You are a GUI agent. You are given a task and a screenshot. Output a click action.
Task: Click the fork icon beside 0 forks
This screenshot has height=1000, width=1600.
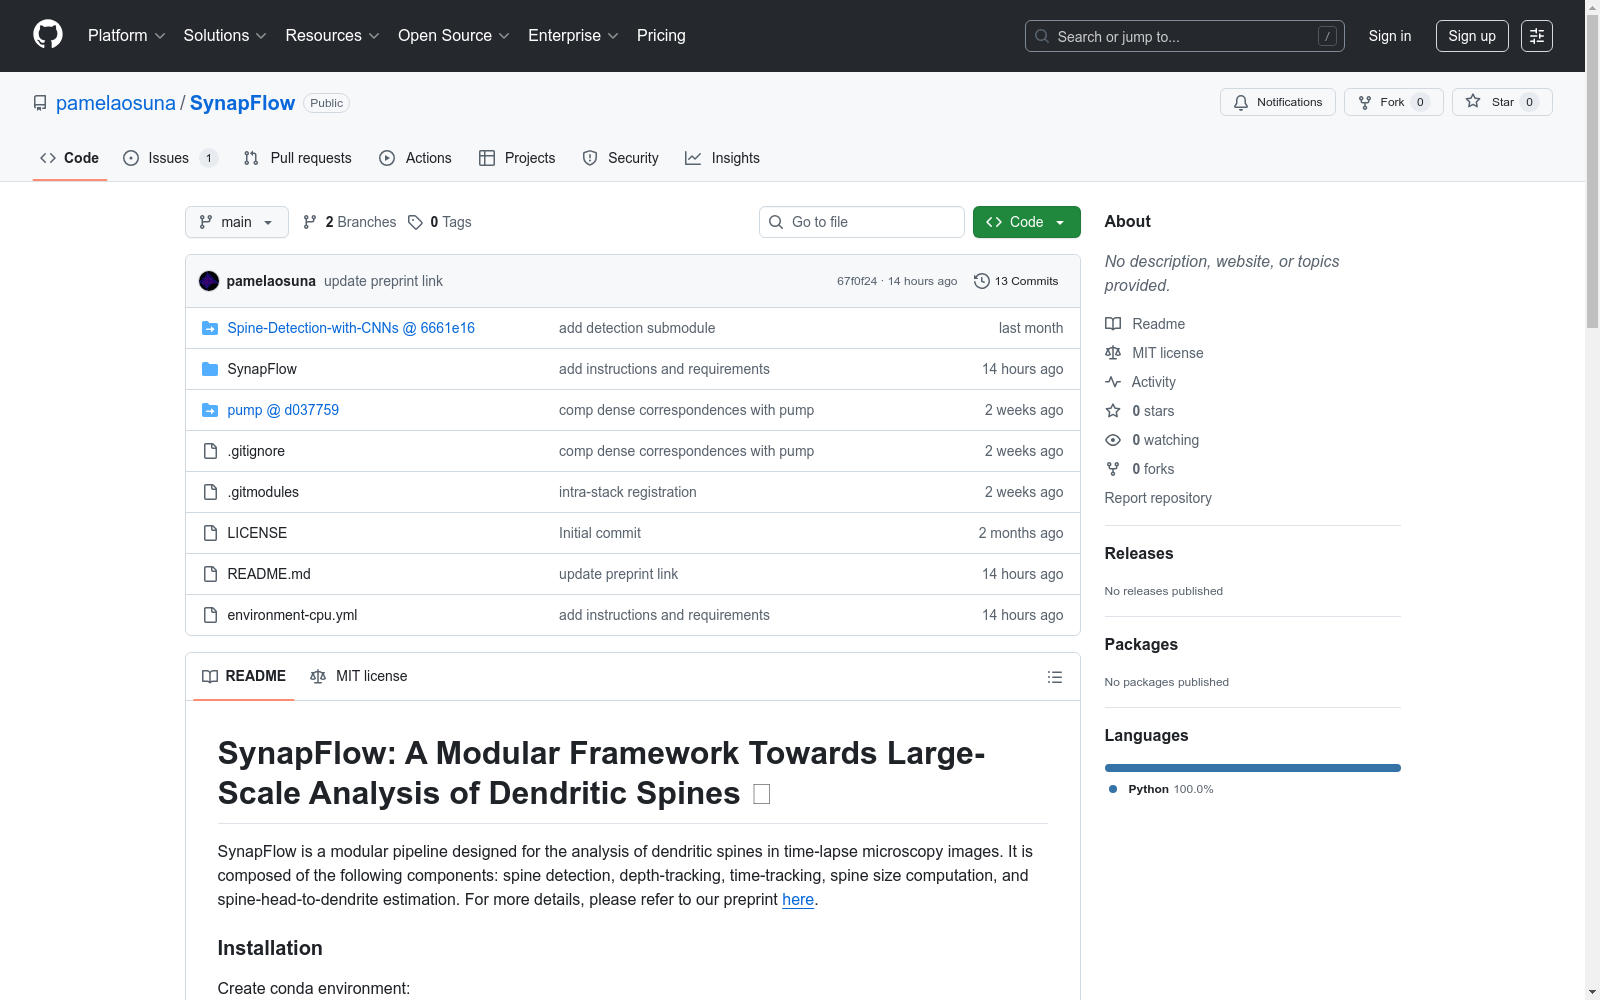tap(1113, 469)
